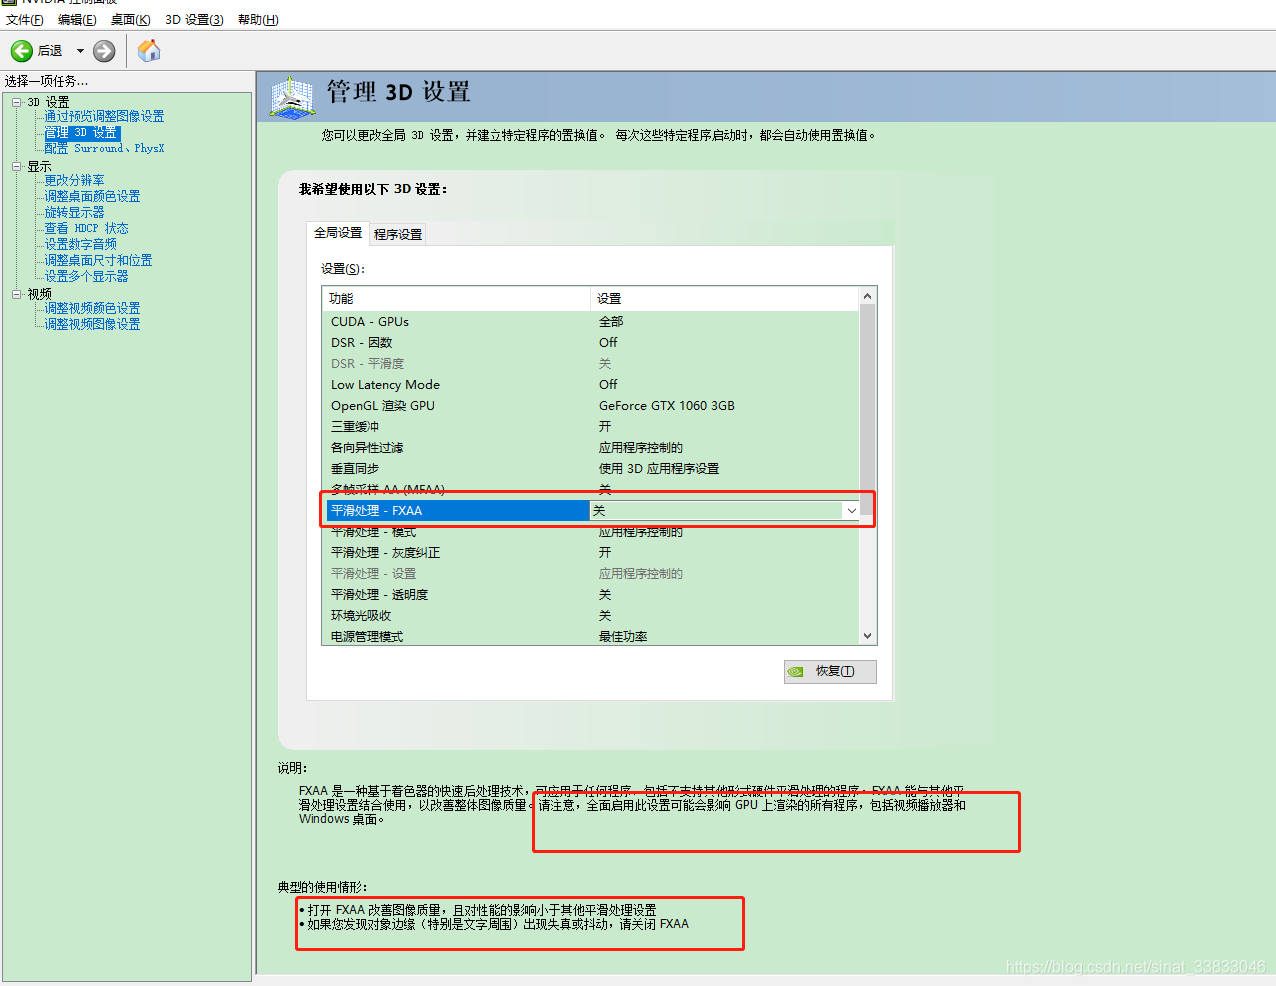Image resolution: width=1276 pixels, height=986 pixels.
Task: Select the DSR - 因数 row
Action: tap(590, 343)
